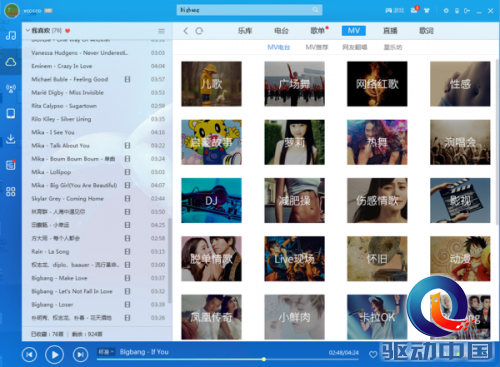Open the 网络红歌 MV category
The image size is (500, 367).
377,84
